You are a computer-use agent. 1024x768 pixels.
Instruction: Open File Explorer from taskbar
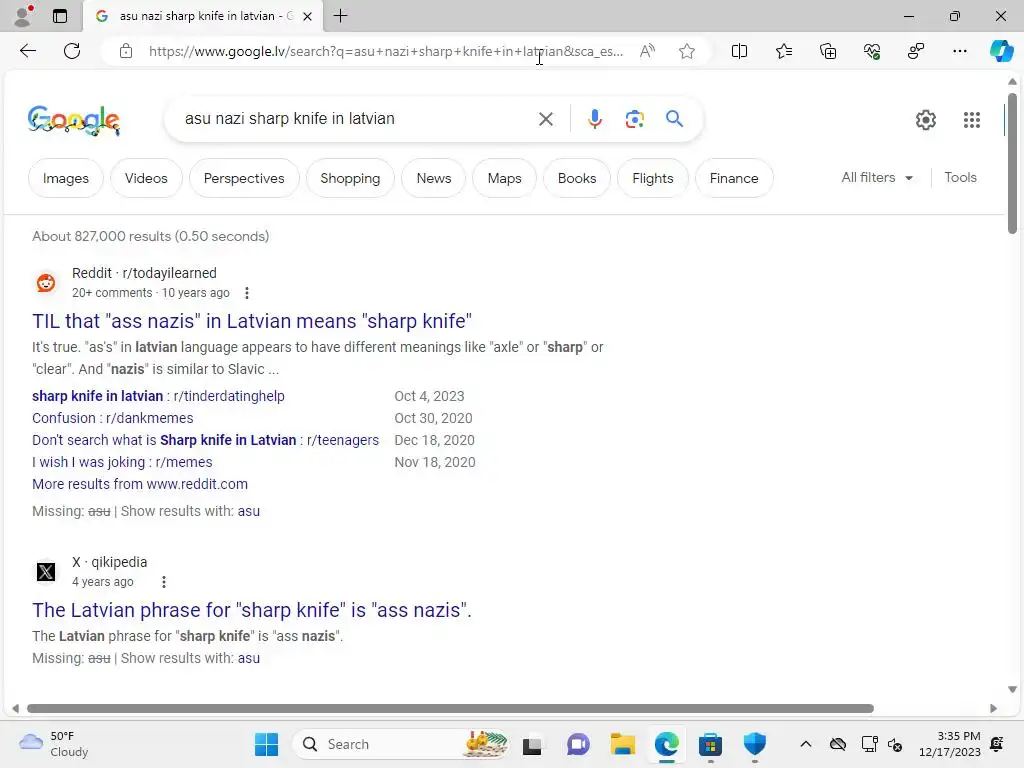[622, 744]
